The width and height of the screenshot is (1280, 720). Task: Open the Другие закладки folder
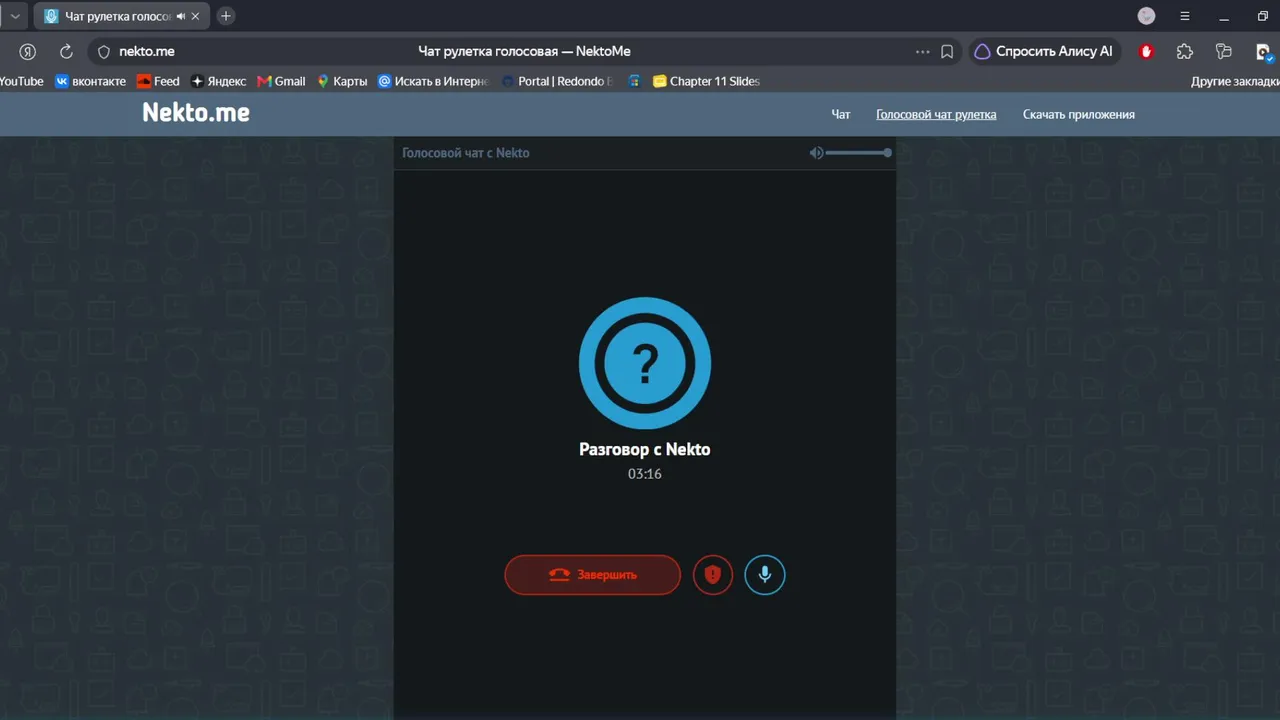1235,81
